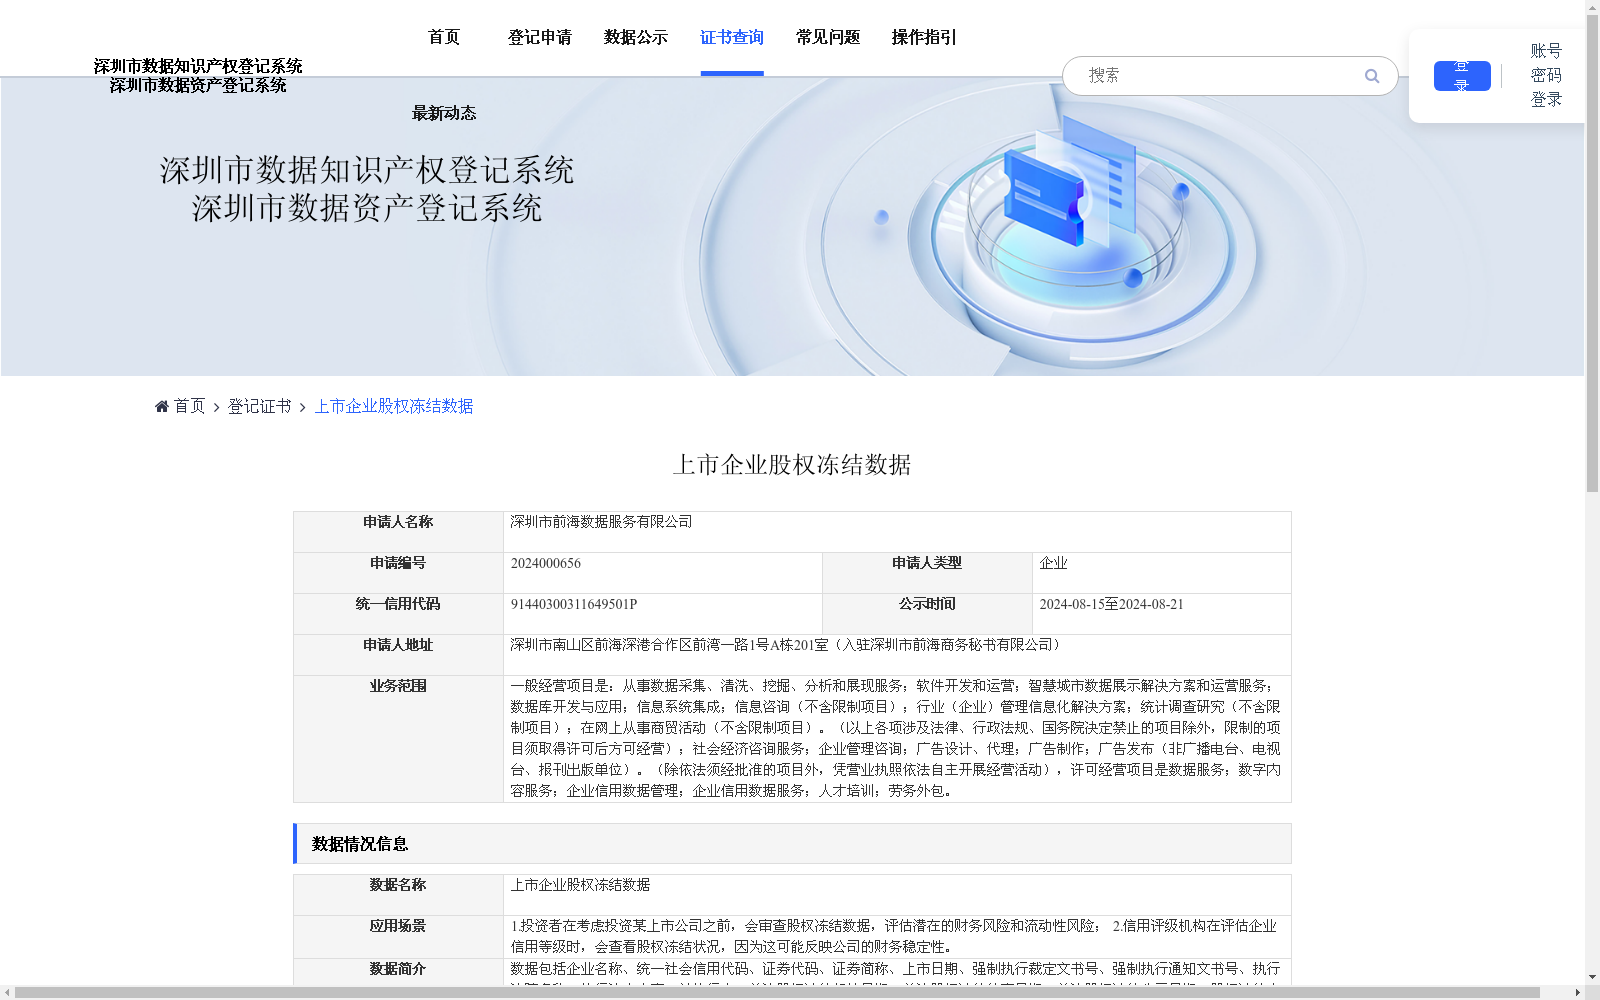Go to 数据公示 in navigation

636,37
